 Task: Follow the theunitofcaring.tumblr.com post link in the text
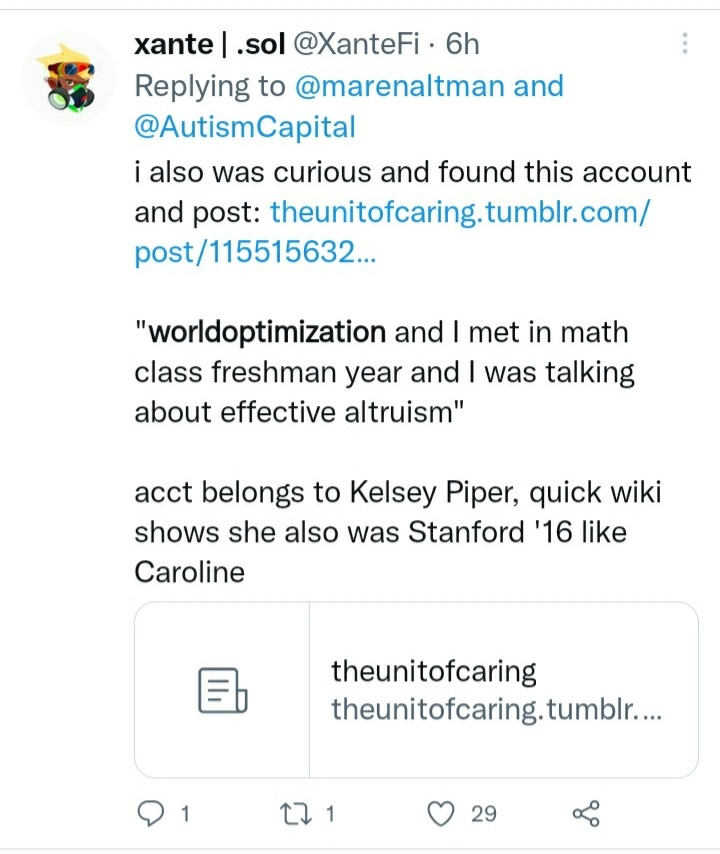452,212
